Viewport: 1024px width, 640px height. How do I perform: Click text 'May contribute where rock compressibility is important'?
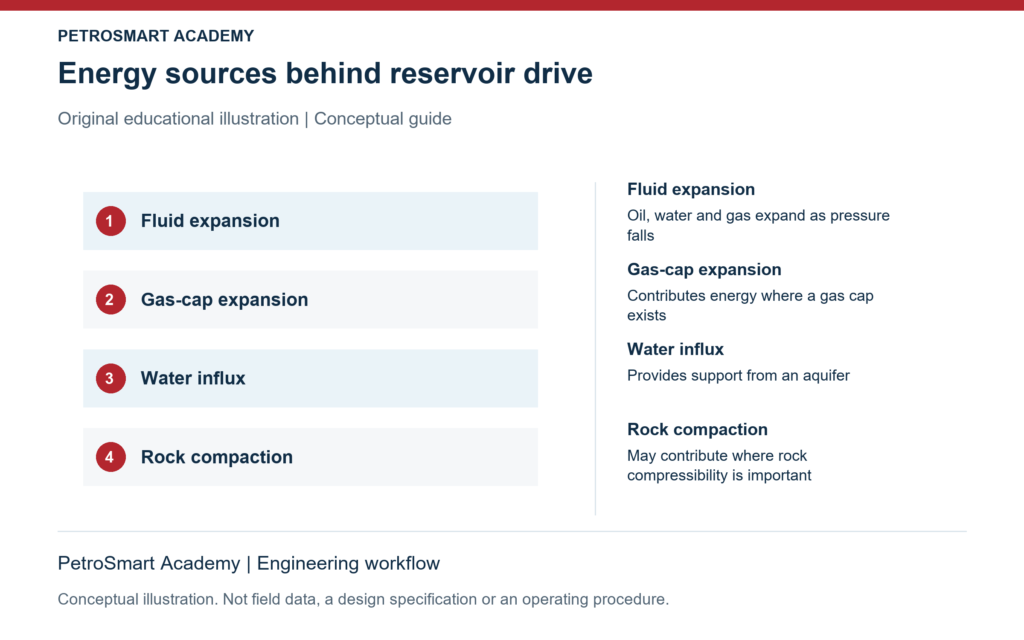(x=719, y=466)
